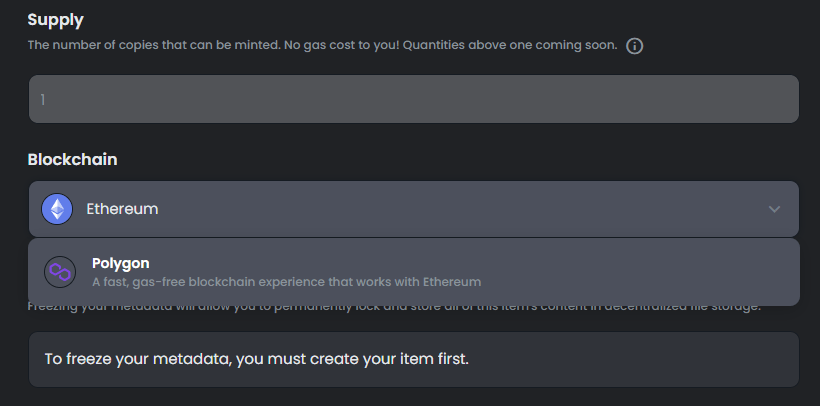Viewport: 820px width, 406px height.
Task: Click the purple Polygon logo icon
Action: (60, 272)
